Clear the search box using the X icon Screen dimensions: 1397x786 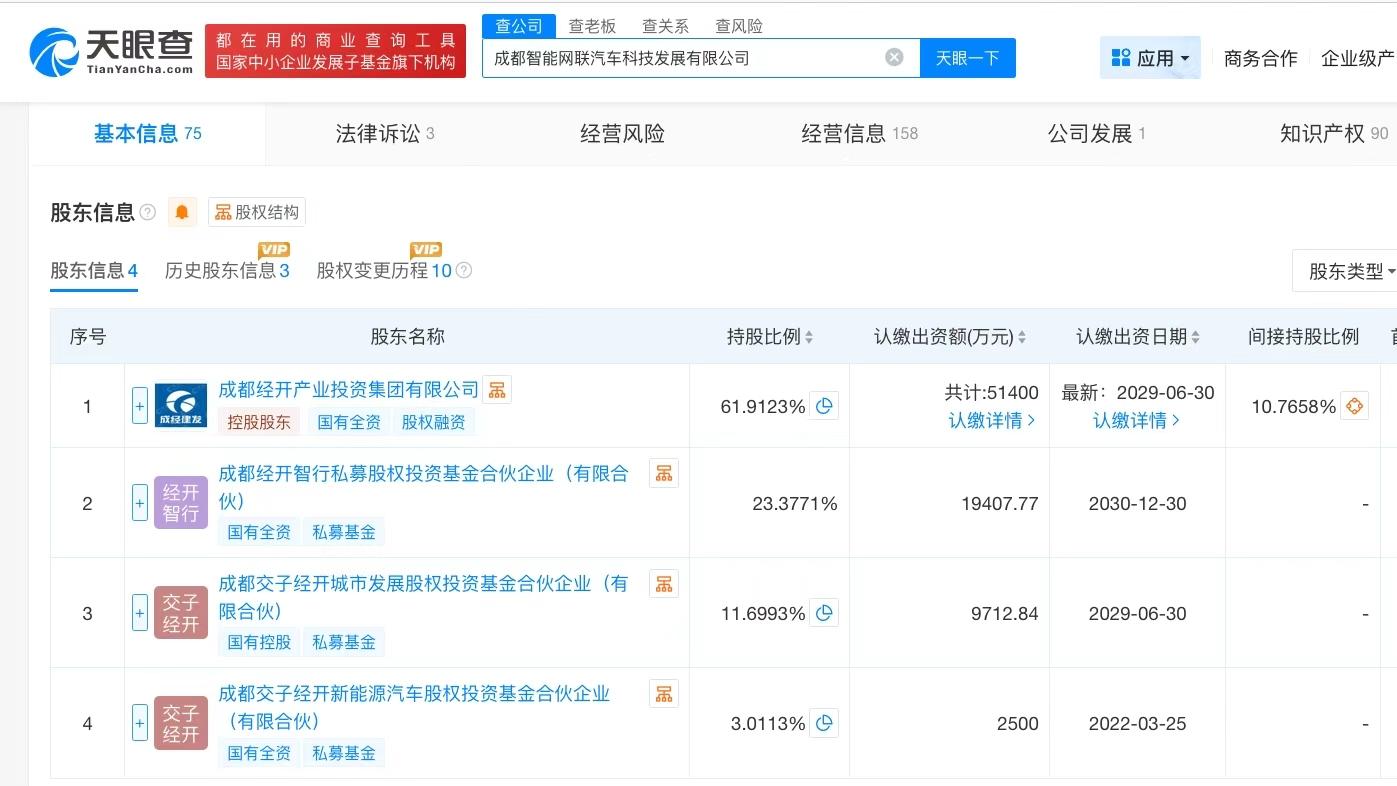[x=894, y=57]
